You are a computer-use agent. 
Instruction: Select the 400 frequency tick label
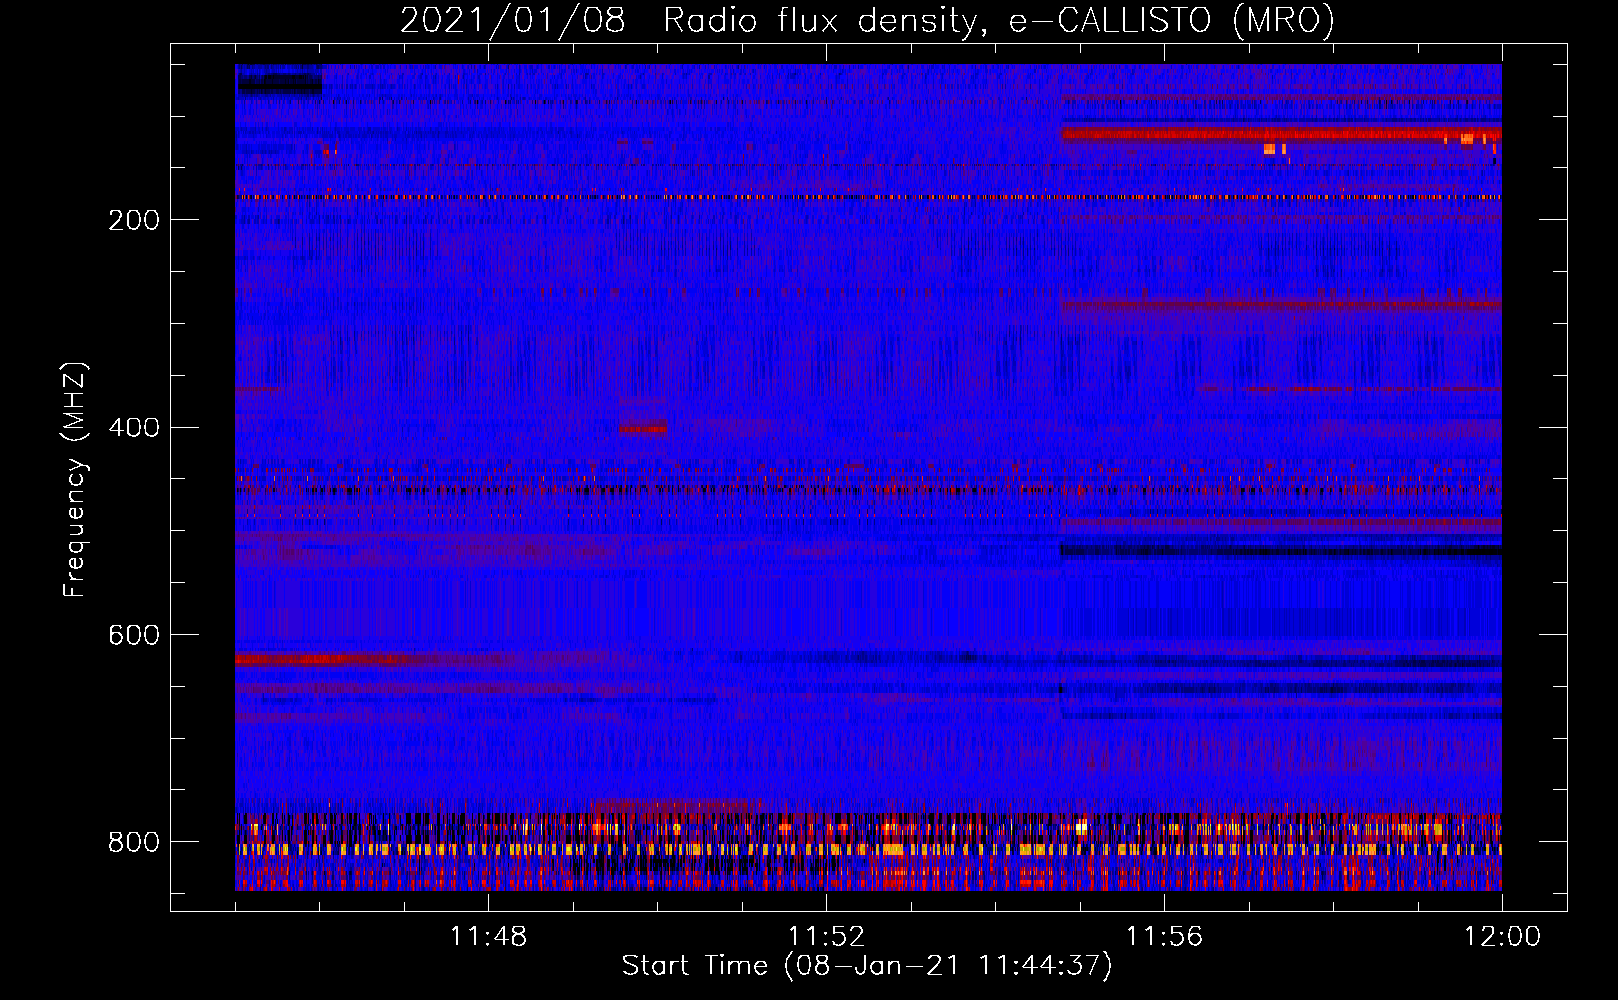[x=134, y=428]
